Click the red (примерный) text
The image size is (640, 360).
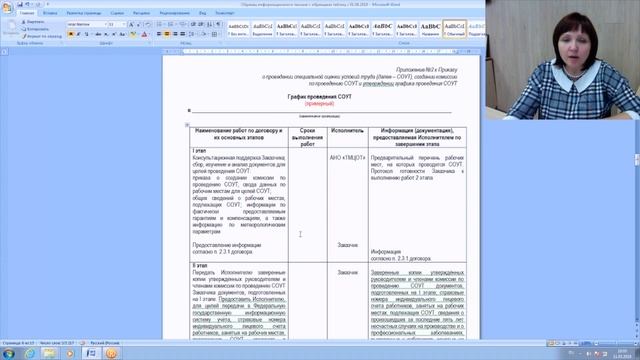[320, 104]
